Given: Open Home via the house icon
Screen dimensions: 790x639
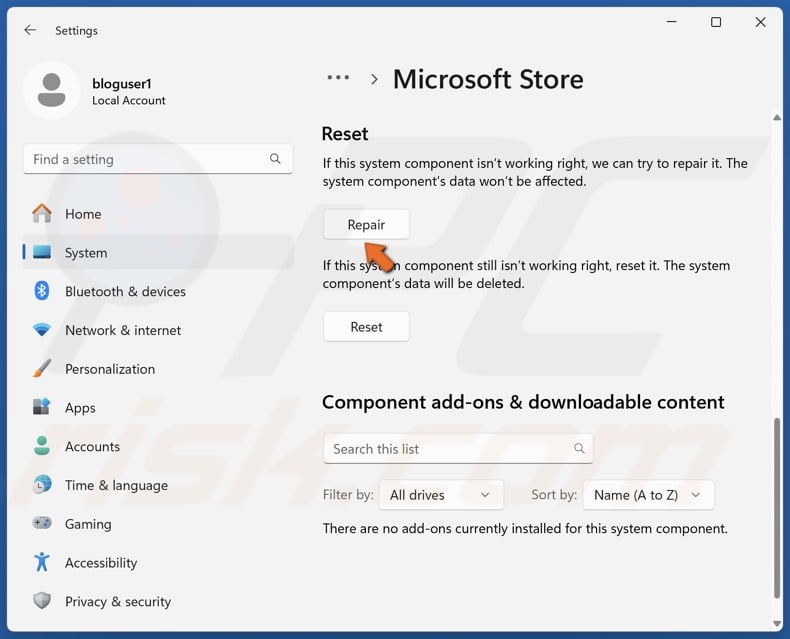Looking at the screenshot, I should [42, 214].
